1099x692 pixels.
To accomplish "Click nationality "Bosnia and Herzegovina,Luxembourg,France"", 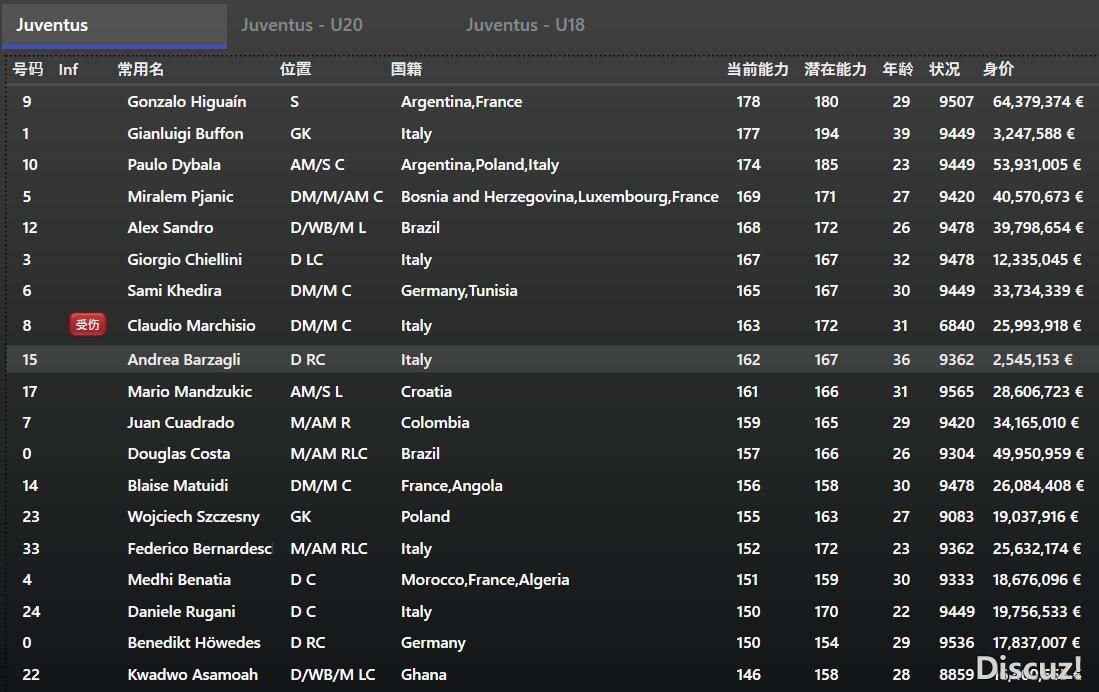I will 559,196.
